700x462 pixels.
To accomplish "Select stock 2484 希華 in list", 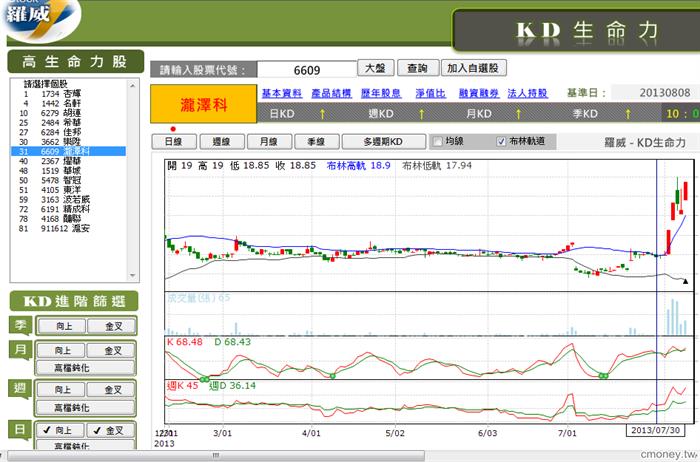I will 68,123.
